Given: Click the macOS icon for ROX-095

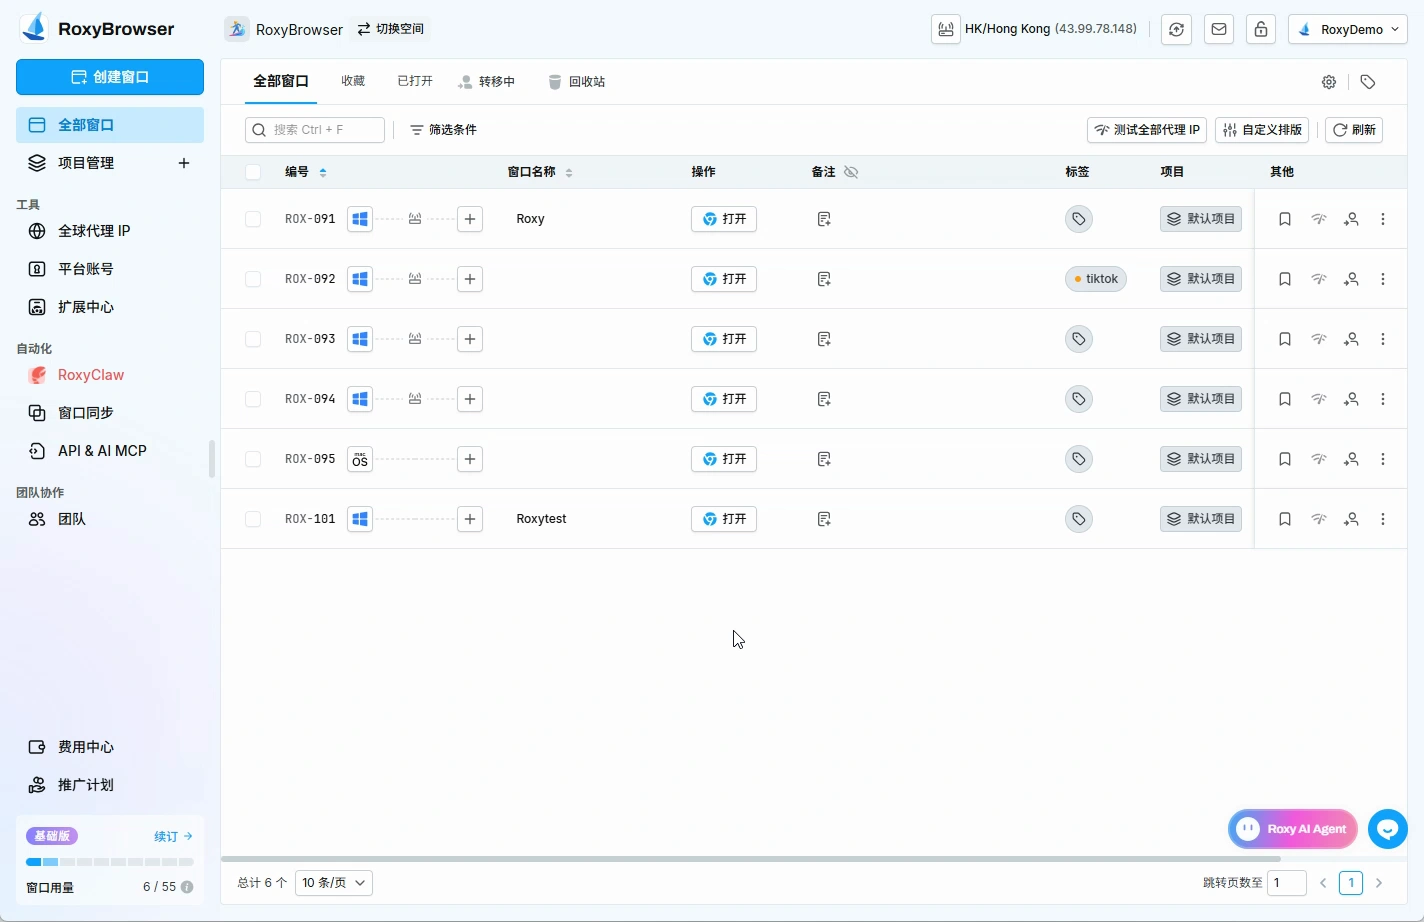Looking at the screenshot, I should [360, 459].
